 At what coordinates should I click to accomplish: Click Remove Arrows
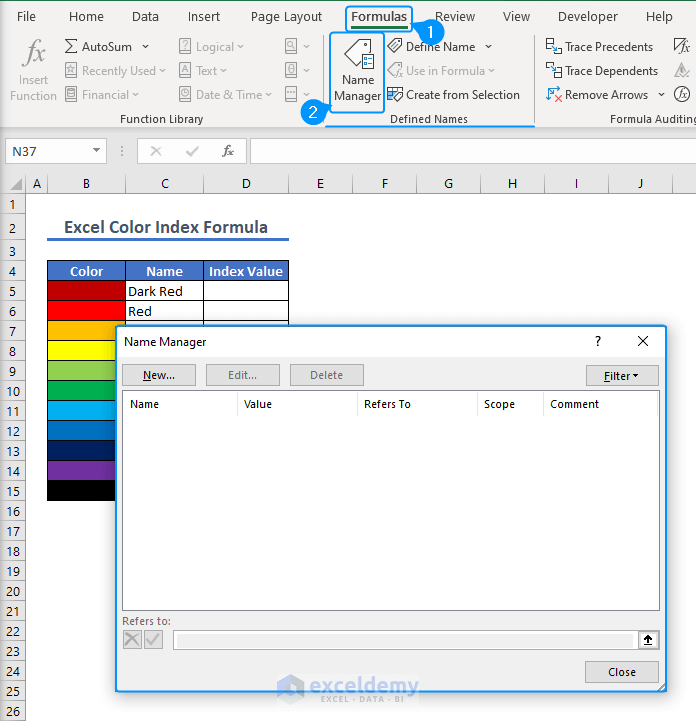pyautogui.click(x=597, y=95)
